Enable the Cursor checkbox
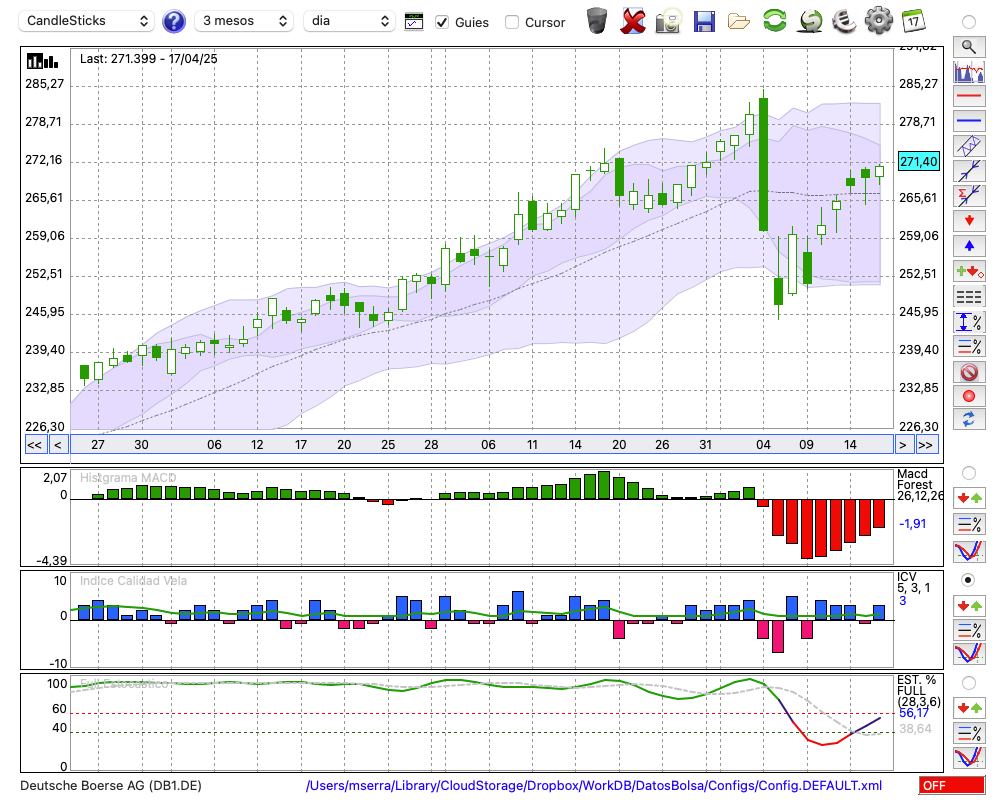 click(511, 22)
